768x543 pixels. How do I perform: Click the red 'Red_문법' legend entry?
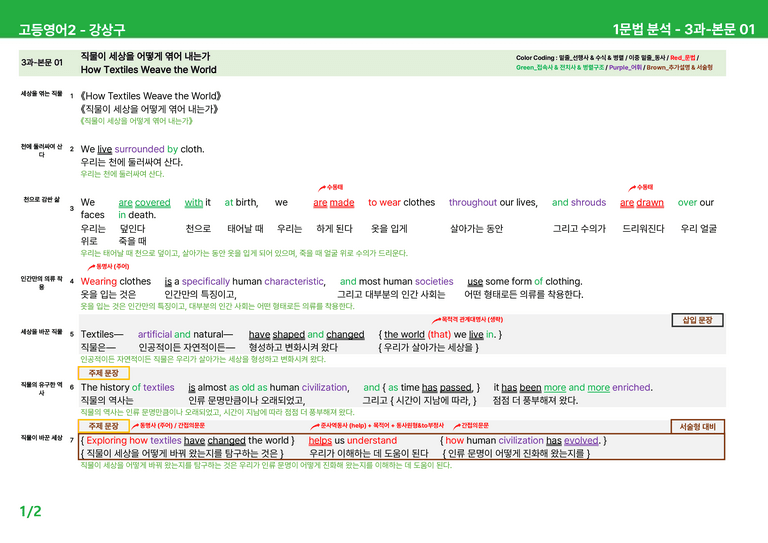[x=682, y=58]
